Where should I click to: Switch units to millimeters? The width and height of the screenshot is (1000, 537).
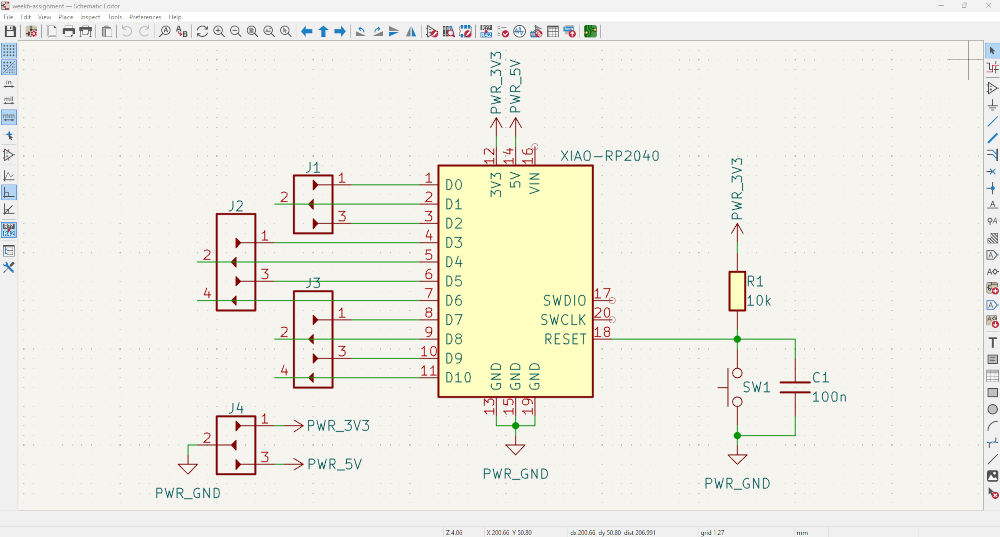[x=9, y=117]
